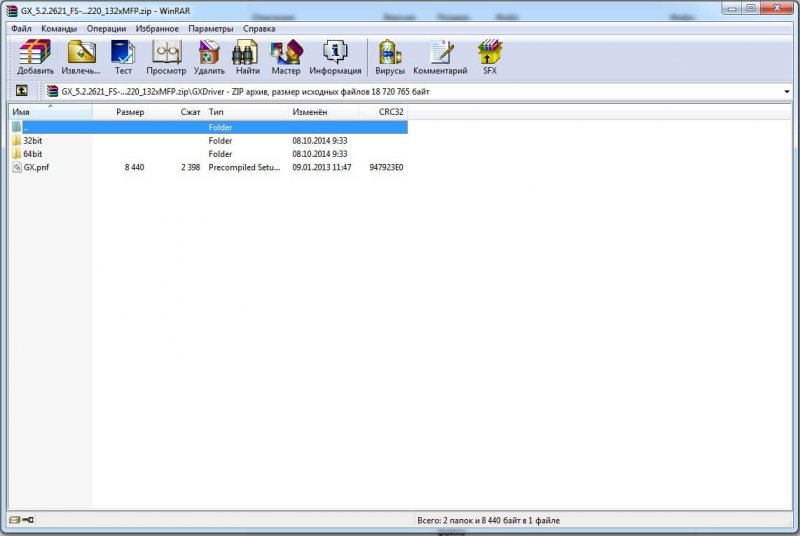Maximize the WinRAR window
The width and height of the screenshot is (800, 536).
pos(751,8)
